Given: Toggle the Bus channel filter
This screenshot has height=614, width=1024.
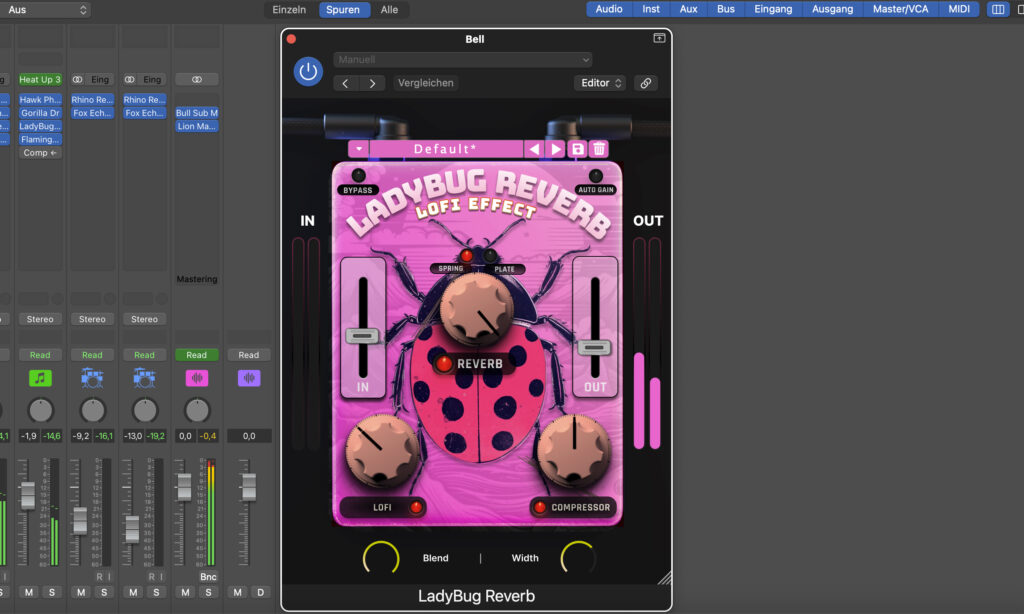Looking at the screenshot, I should pos(726,9).
